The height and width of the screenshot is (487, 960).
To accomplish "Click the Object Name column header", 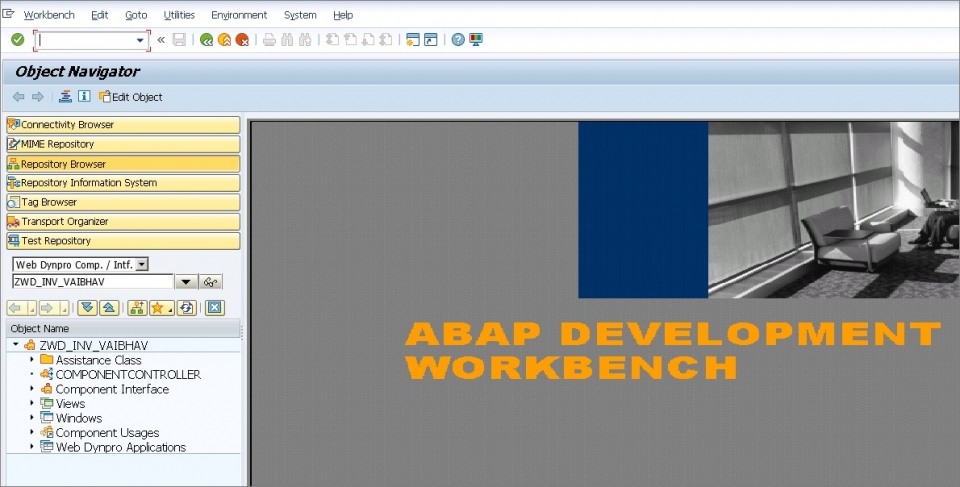I will [123, 328].
